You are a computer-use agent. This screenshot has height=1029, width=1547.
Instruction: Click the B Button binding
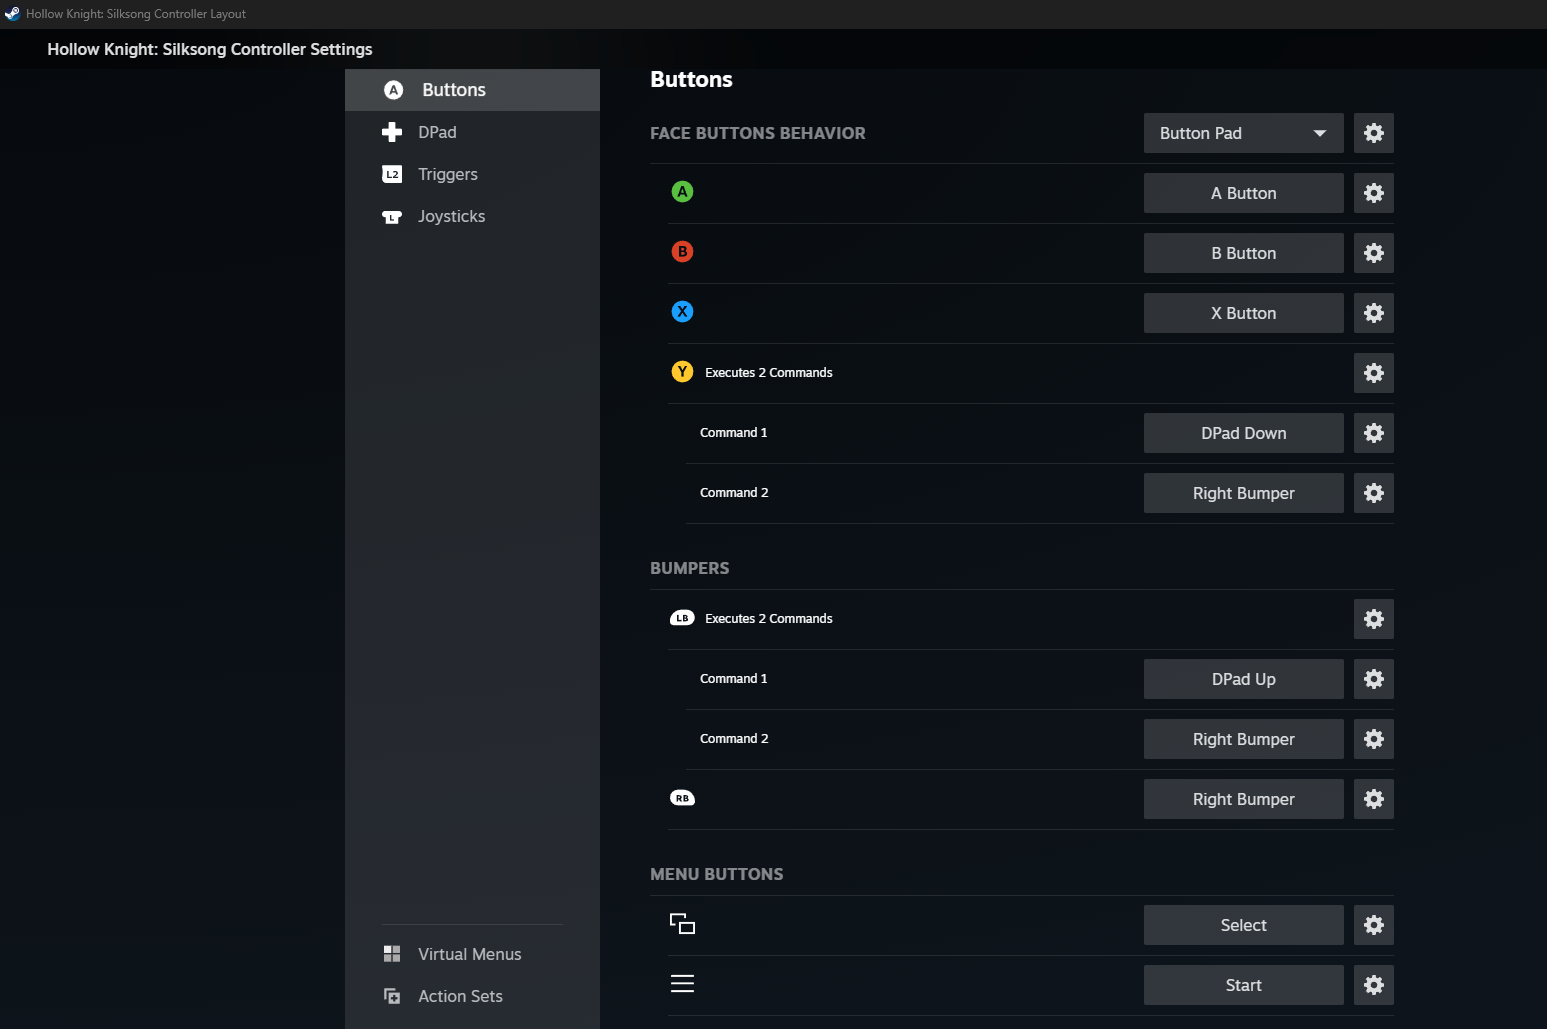coord(1244,253)
